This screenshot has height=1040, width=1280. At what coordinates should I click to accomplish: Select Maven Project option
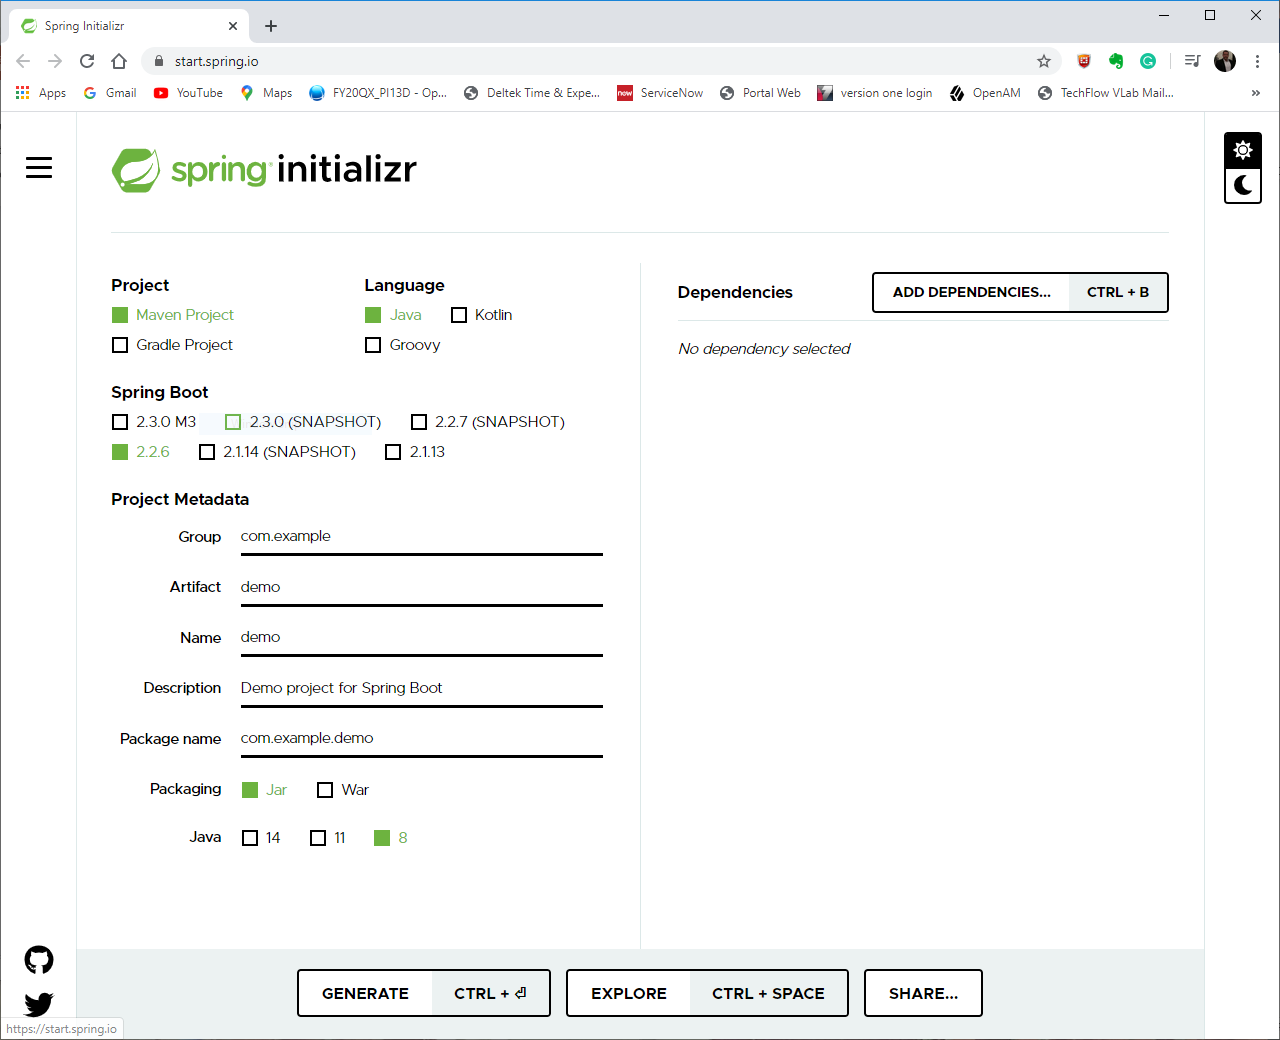(173, 315)
